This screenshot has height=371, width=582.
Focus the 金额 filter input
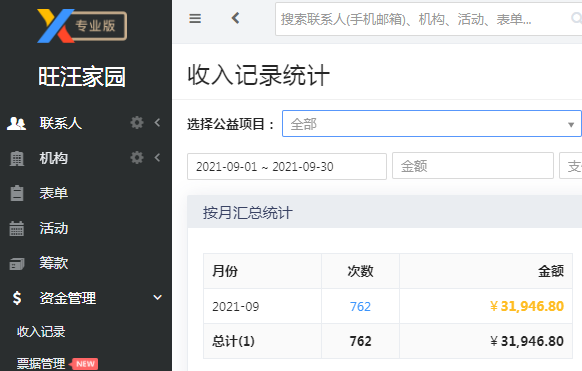(473, 165)
